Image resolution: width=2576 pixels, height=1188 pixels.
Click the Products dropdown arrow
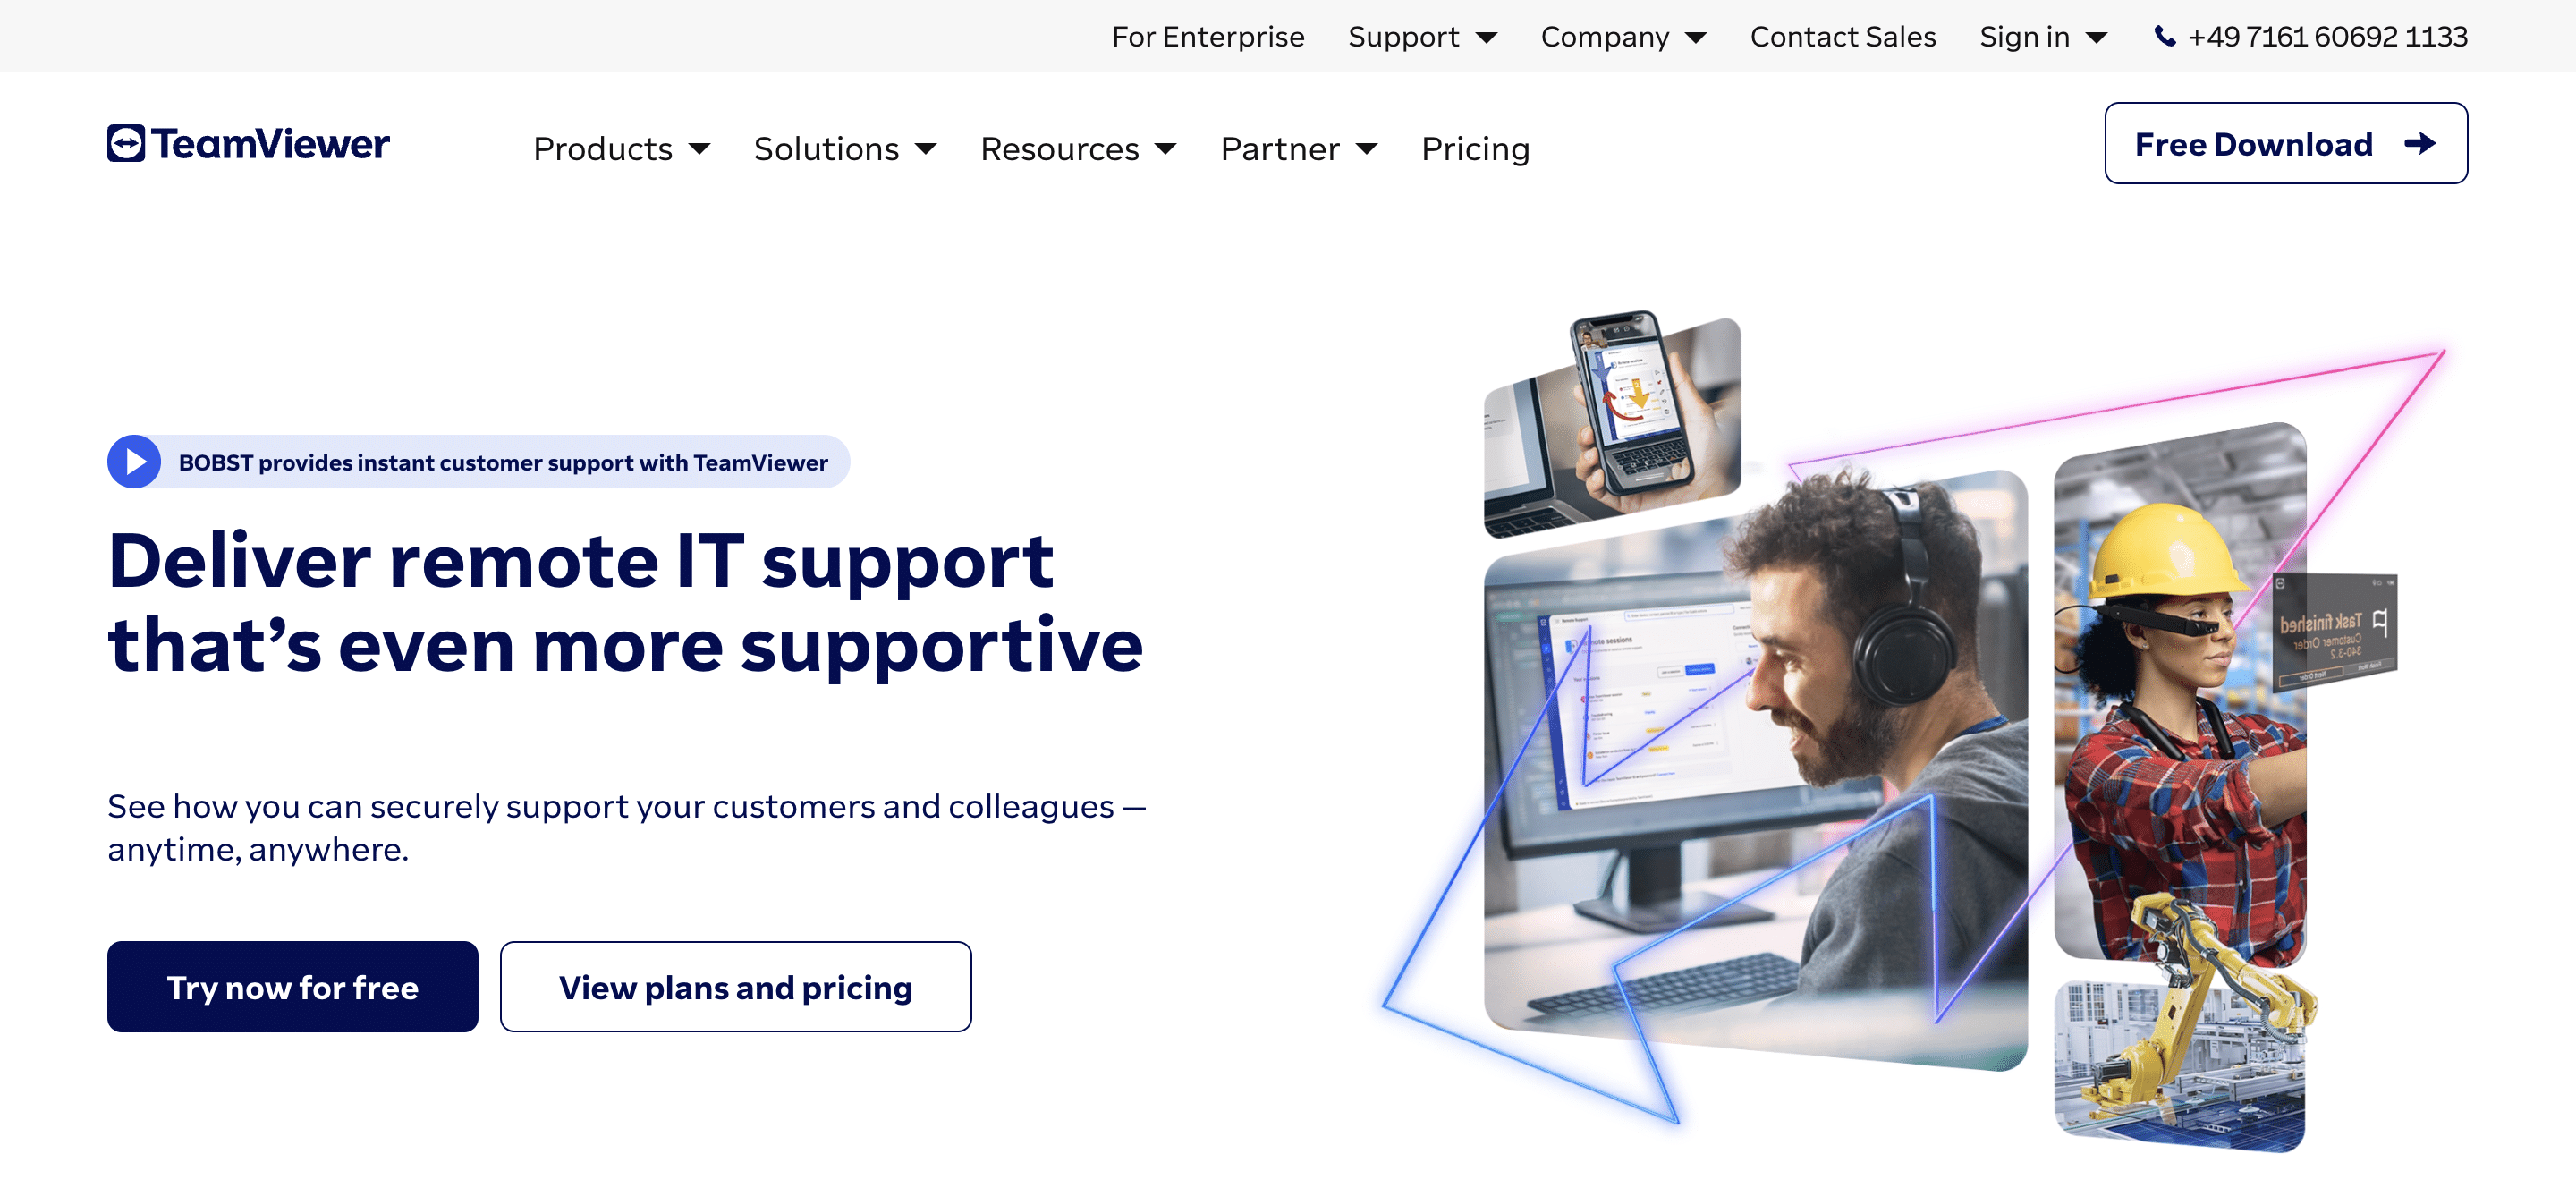pos(699,146)
